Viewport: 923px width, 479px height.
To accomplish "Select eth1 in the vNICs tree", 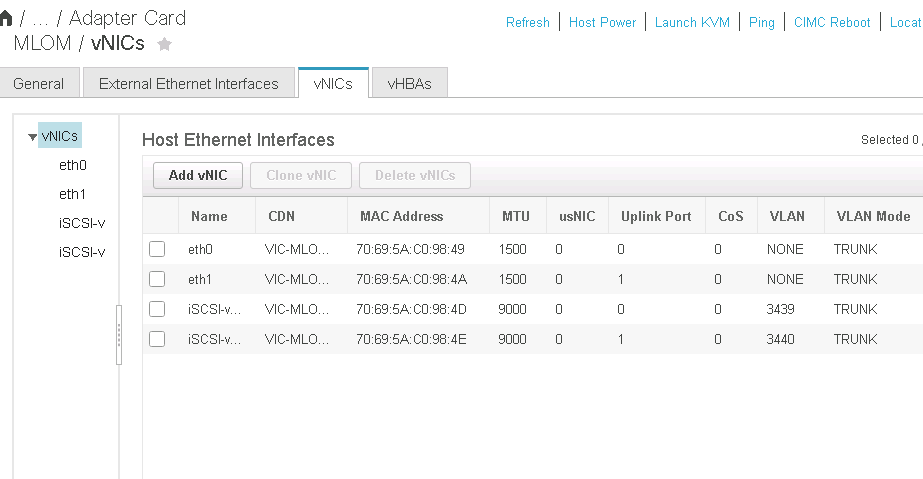I will pyautogui.click(x=73, y=194).
